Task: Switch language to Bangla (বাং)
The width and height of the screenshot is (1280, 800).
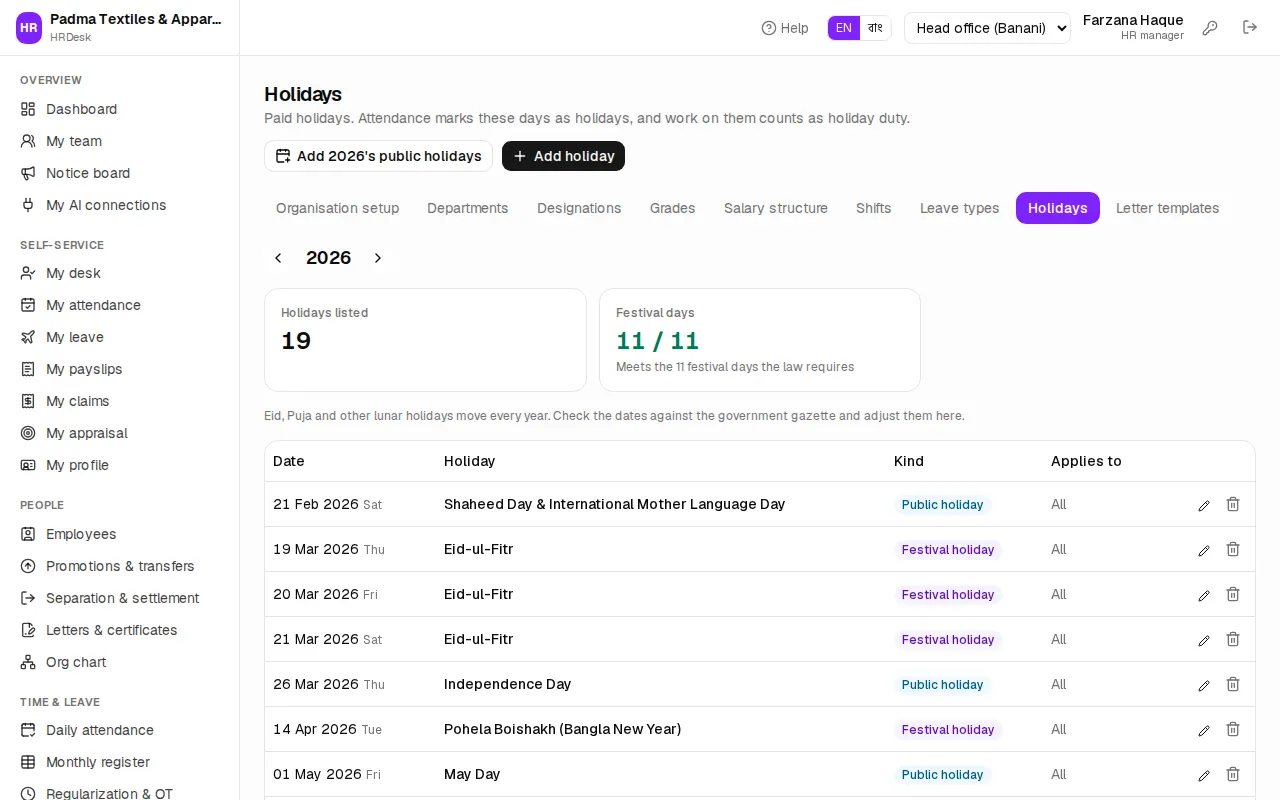Action: pyautogui.click(x=875, y=28)
